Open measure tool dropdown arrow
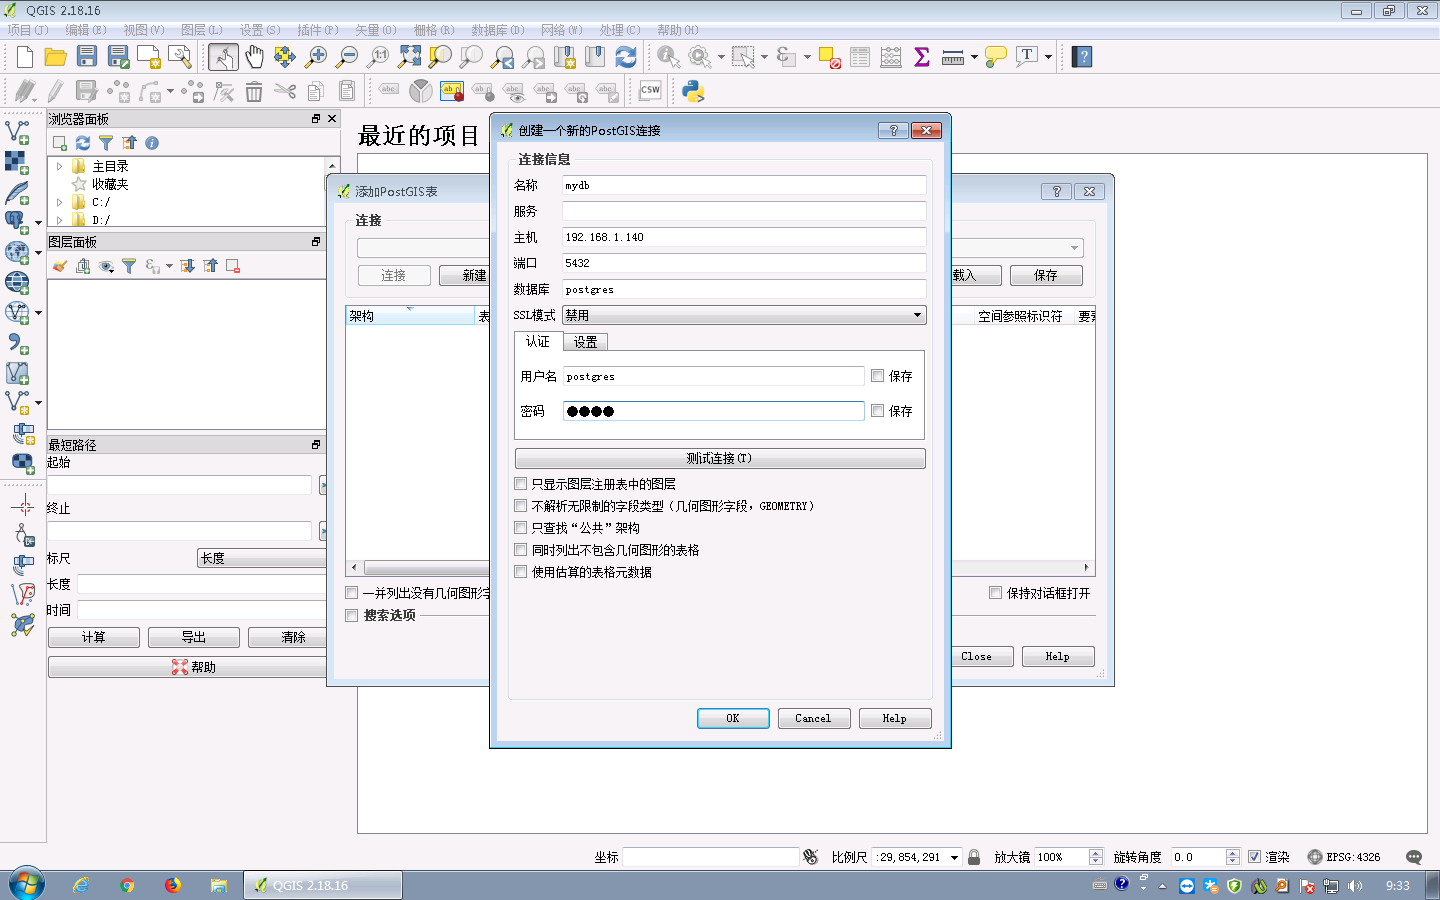Image resolution: width=1440 pixels, height=900 pixels. click(x=974, y=57)
